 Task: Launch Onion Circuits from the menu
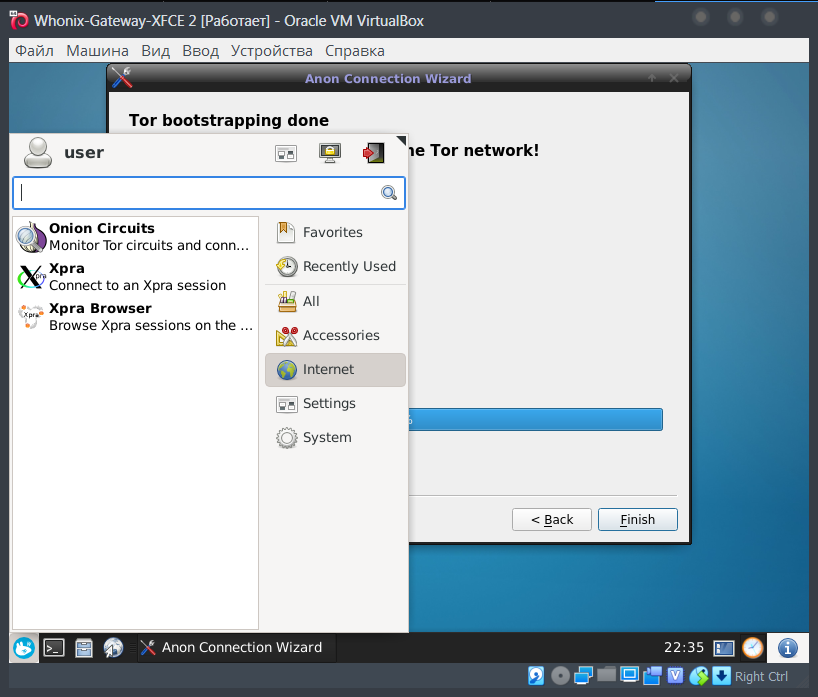pos(134,237)
